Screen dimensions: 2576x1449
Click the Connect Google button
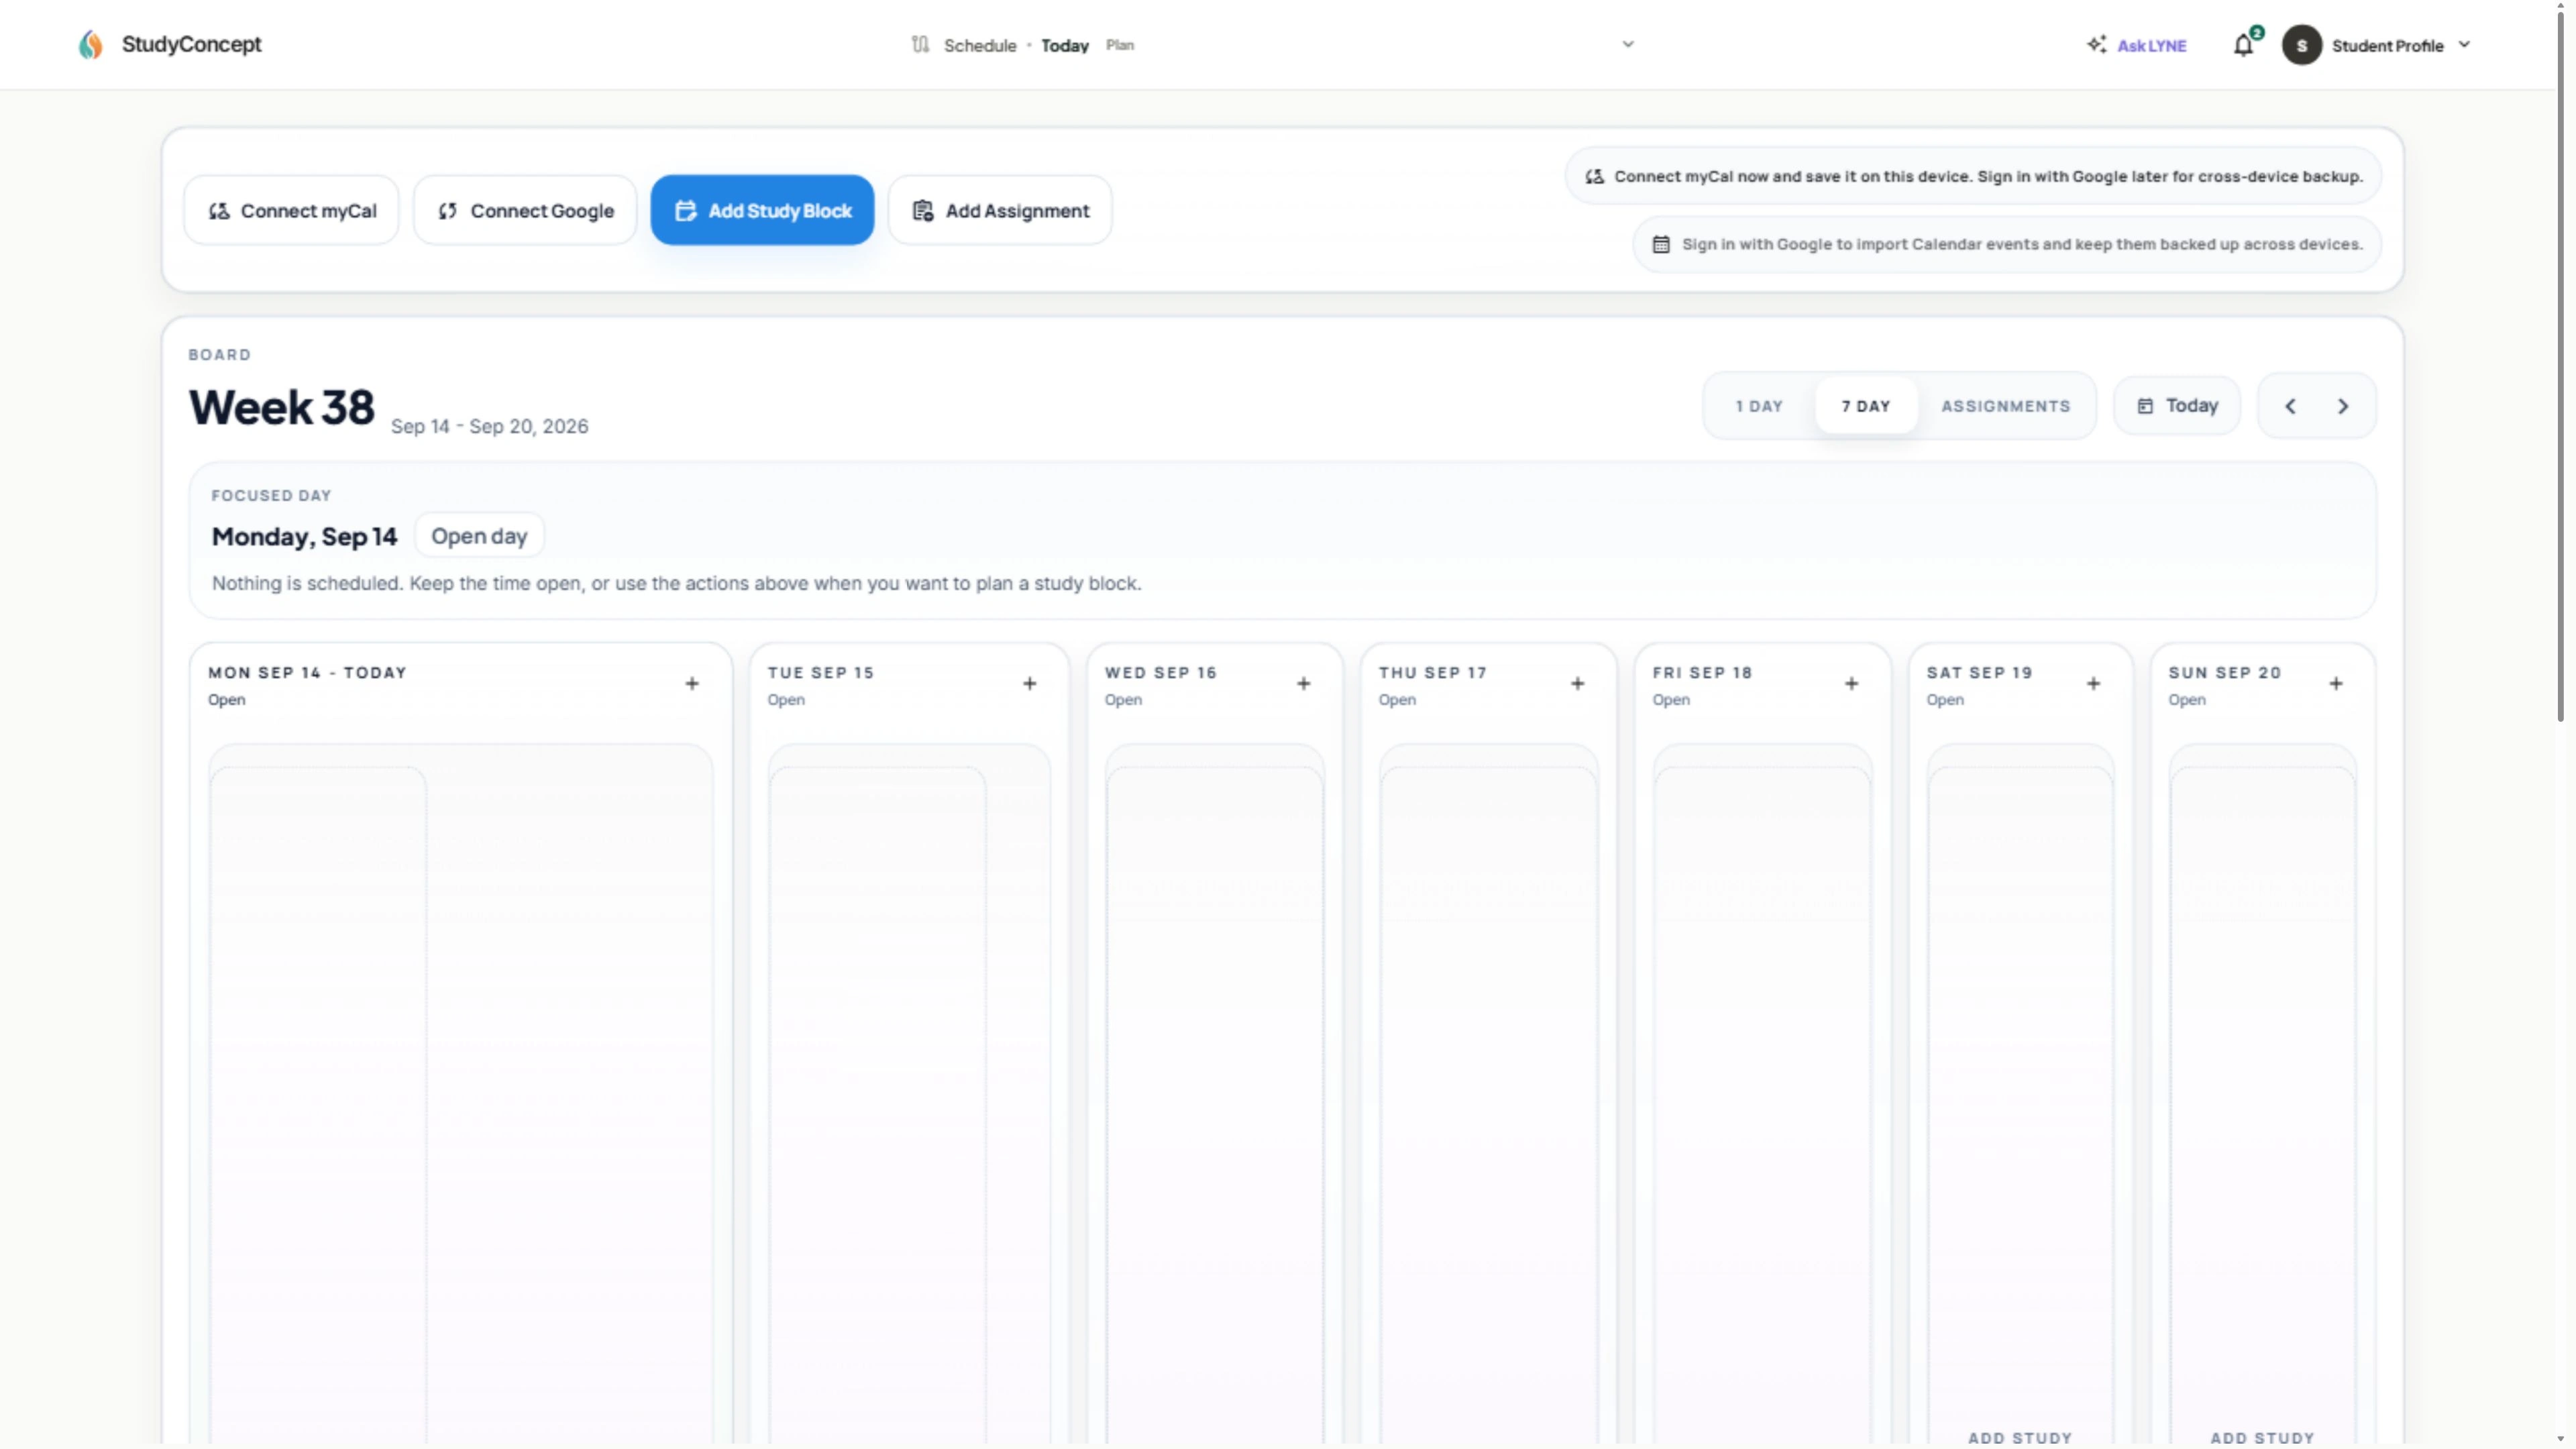(x=525, y=211)
